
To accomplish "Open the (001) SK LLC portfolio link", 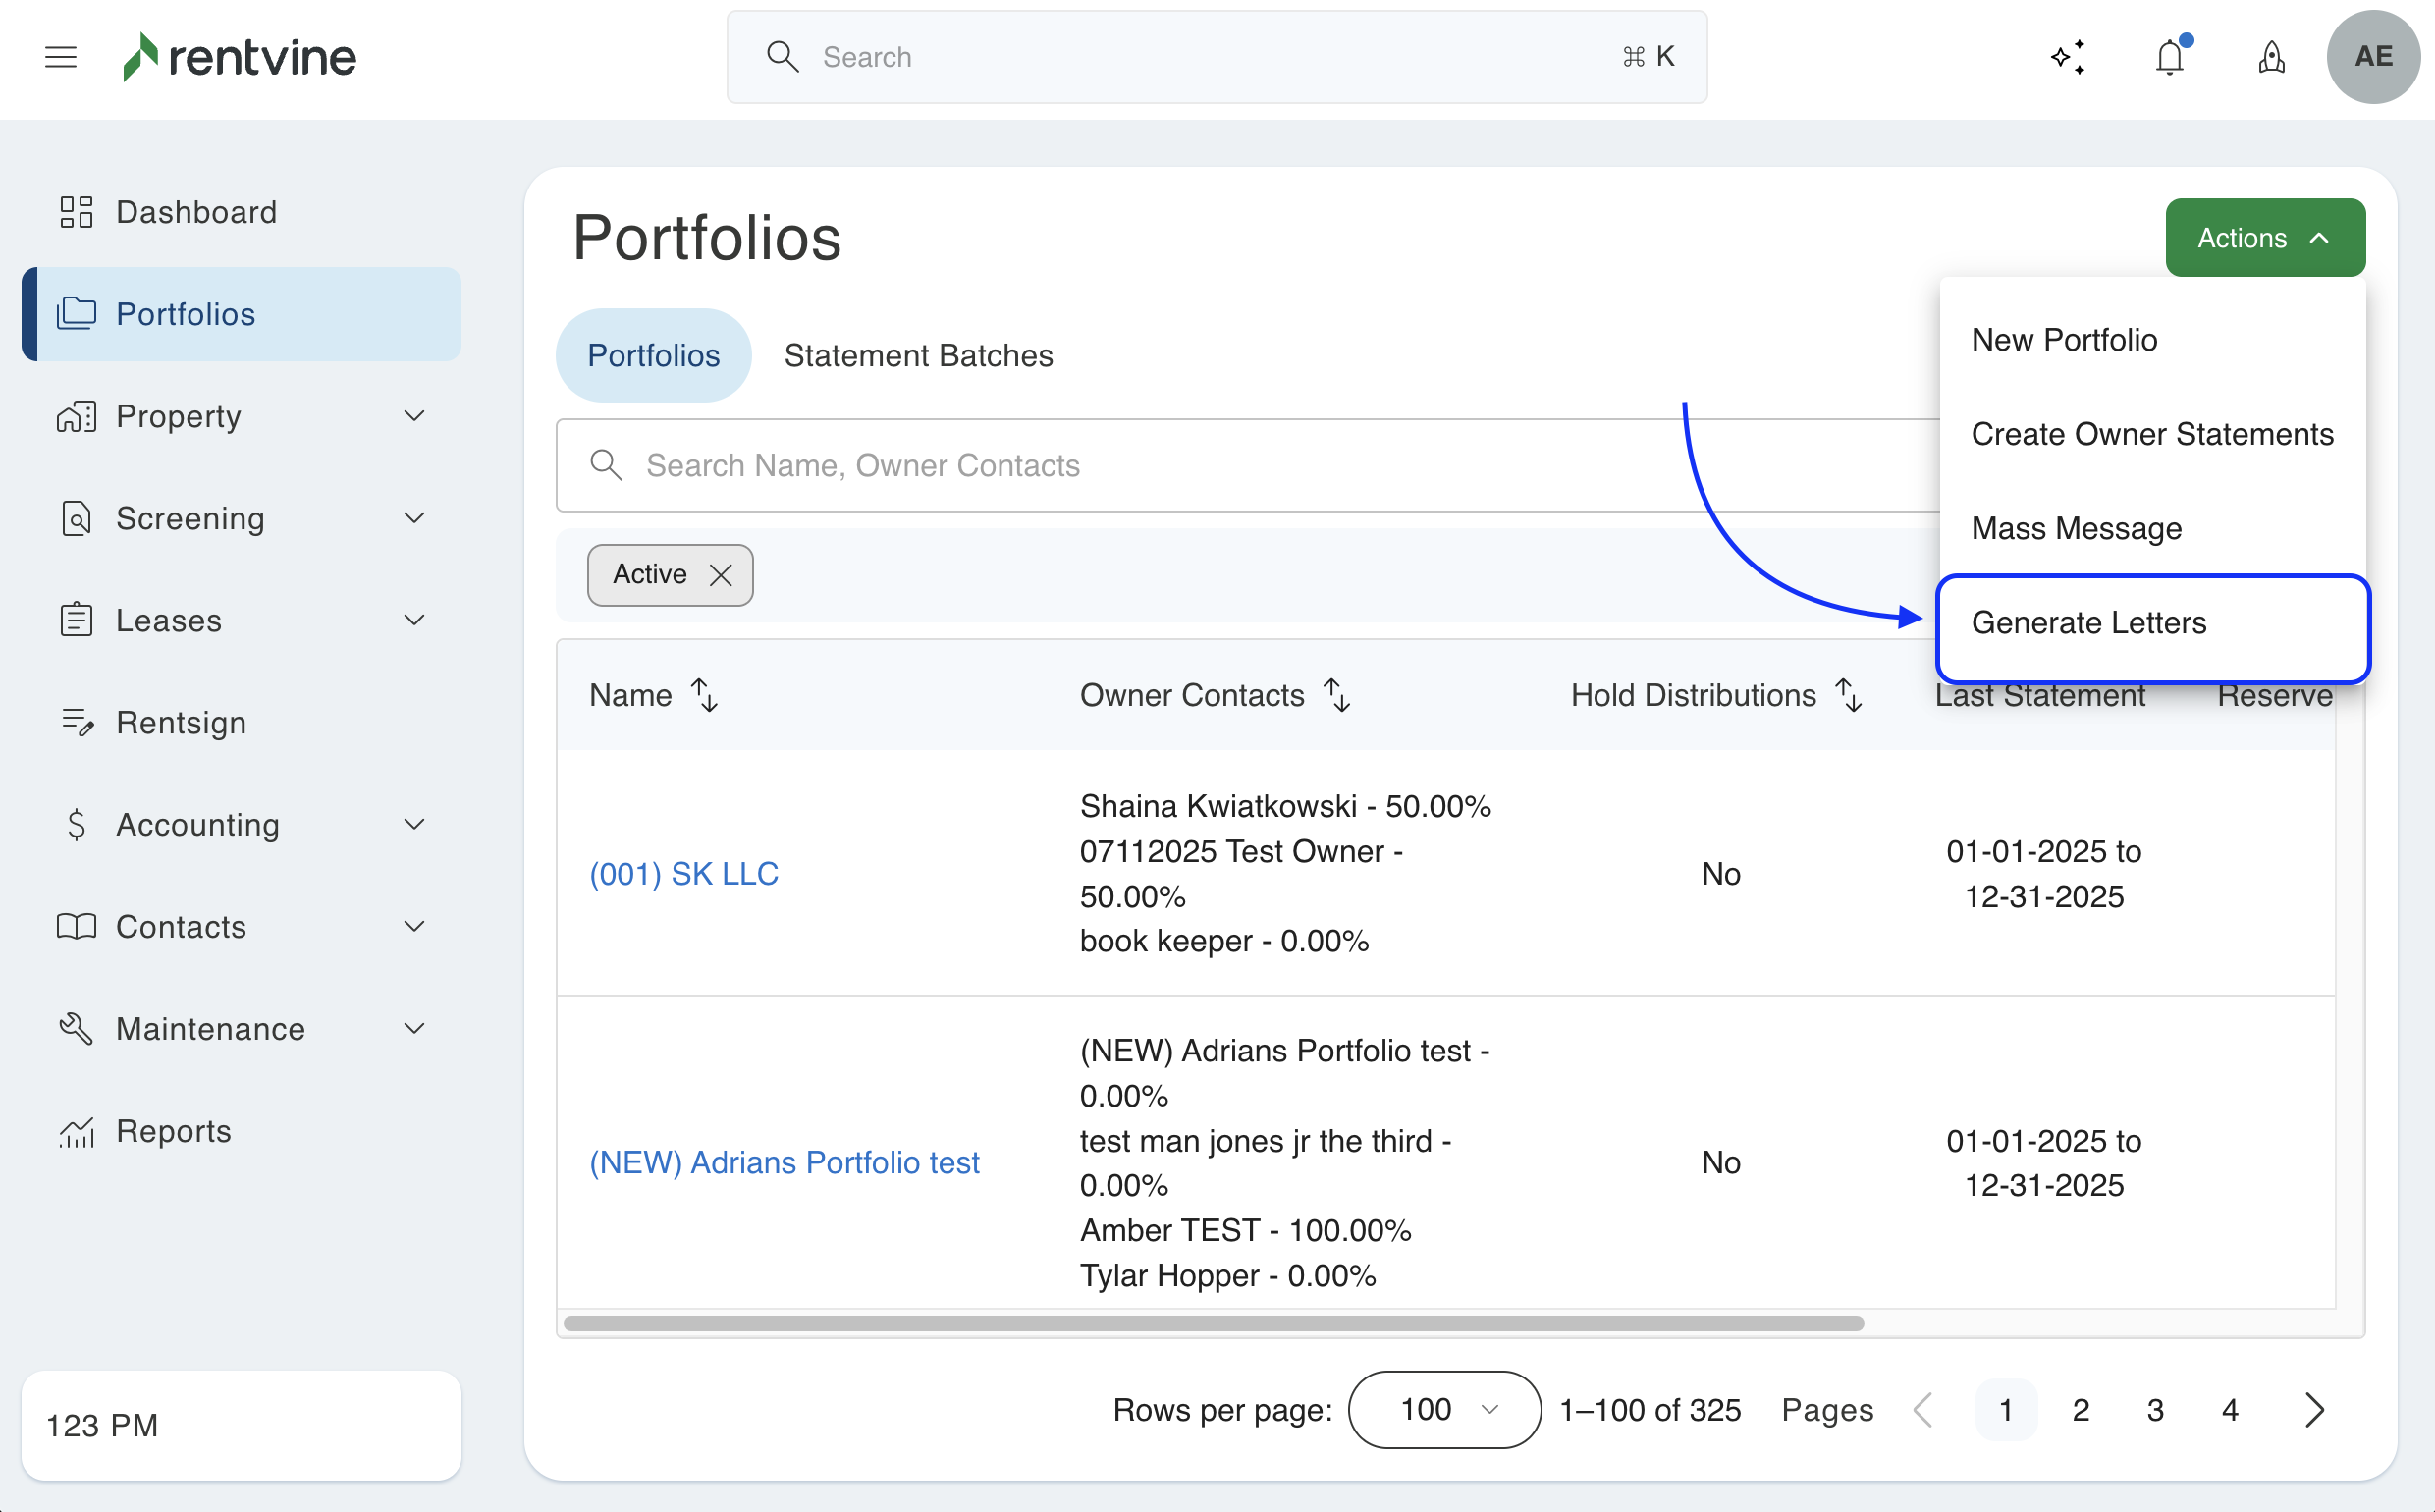I will pyautogui.click(x=683, y=874).
